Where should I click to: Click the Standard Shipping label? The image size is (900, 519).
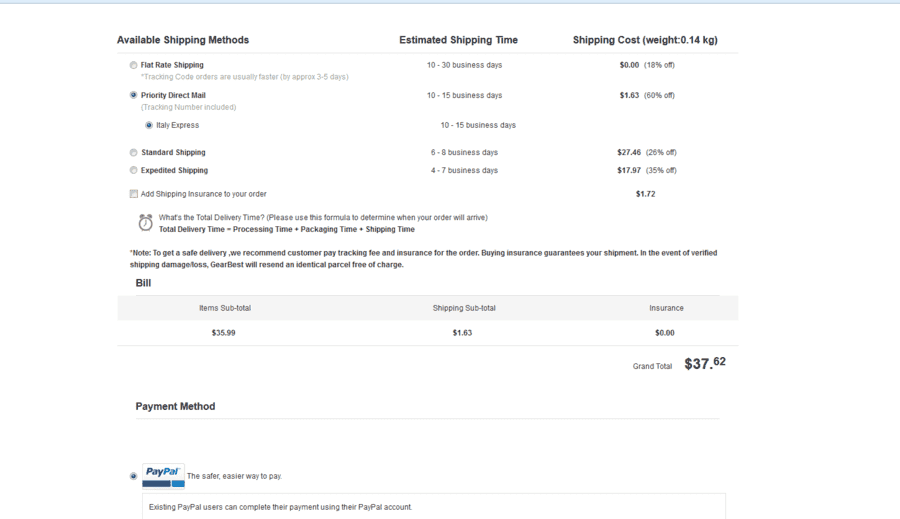coord(173,152)
